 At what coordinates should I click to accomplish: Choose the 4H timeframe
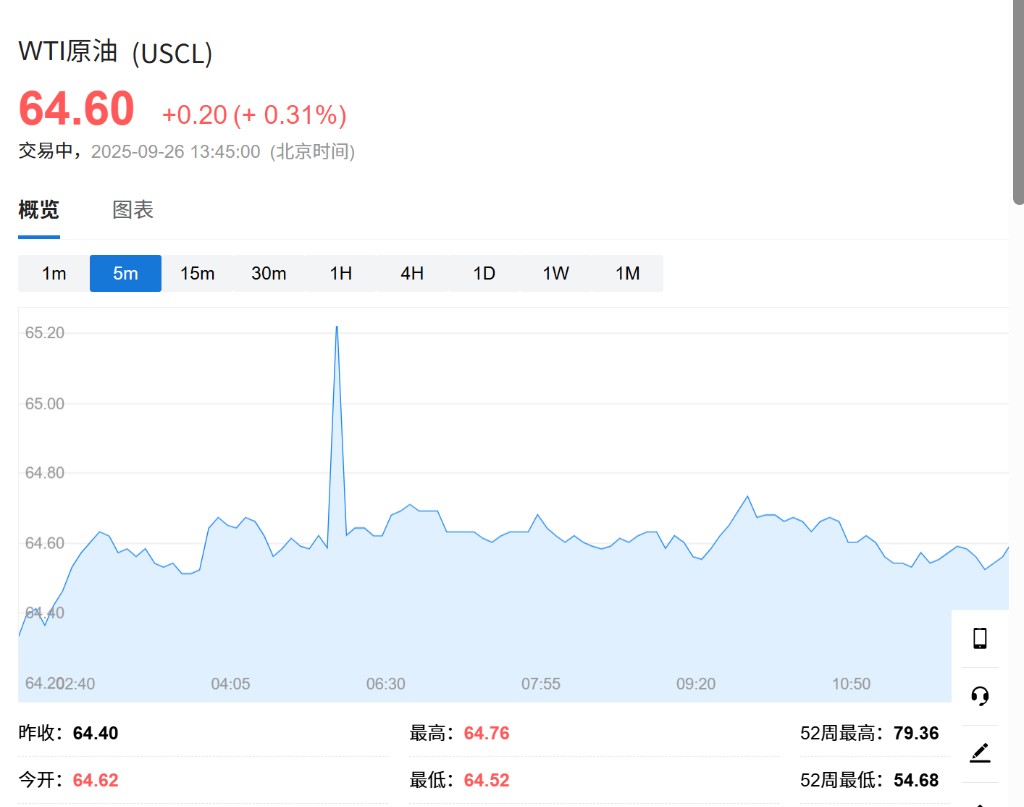point(412,273)
